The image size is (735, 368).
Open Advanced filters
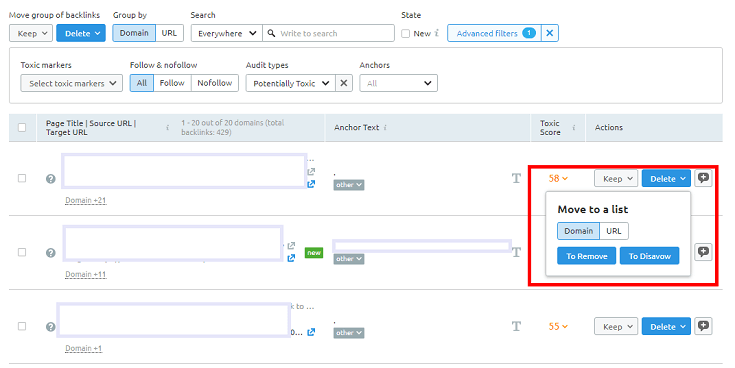click(x=495, y=33)
